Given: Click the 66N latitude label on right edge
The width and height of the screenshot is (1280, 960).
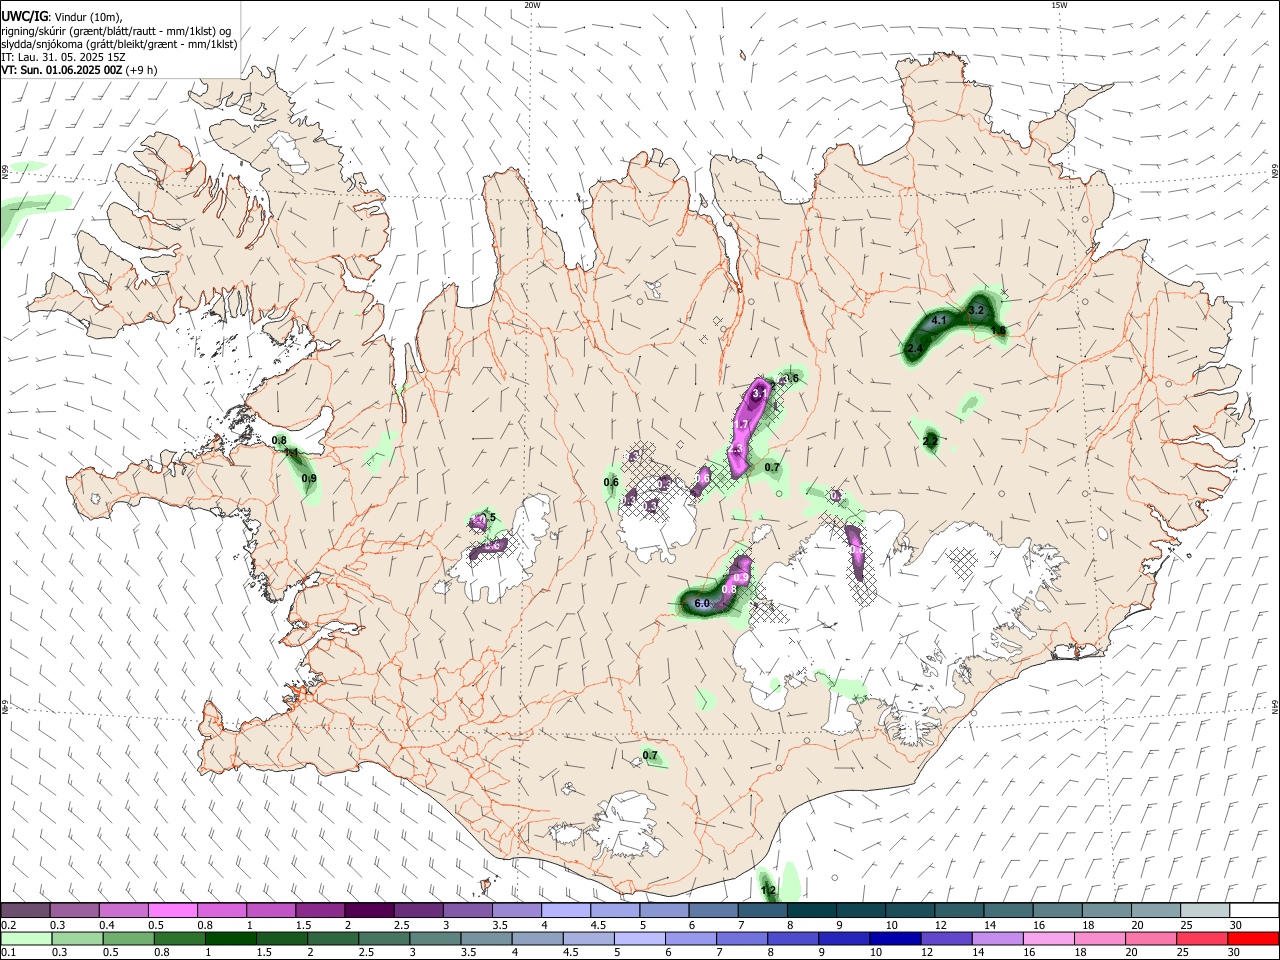Looking at the screenshot, I should (1275, 171).
